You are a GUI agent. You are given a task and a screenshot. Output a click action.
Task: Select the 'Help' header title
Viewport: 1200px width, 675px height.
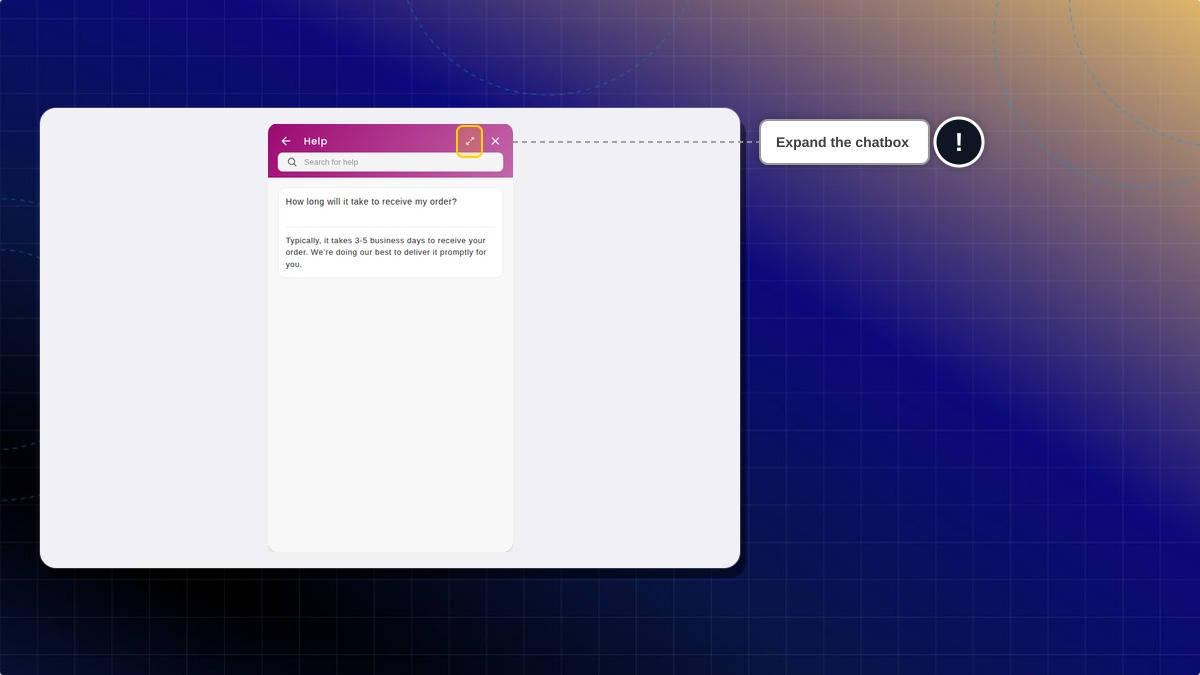(x=315, y=141)
